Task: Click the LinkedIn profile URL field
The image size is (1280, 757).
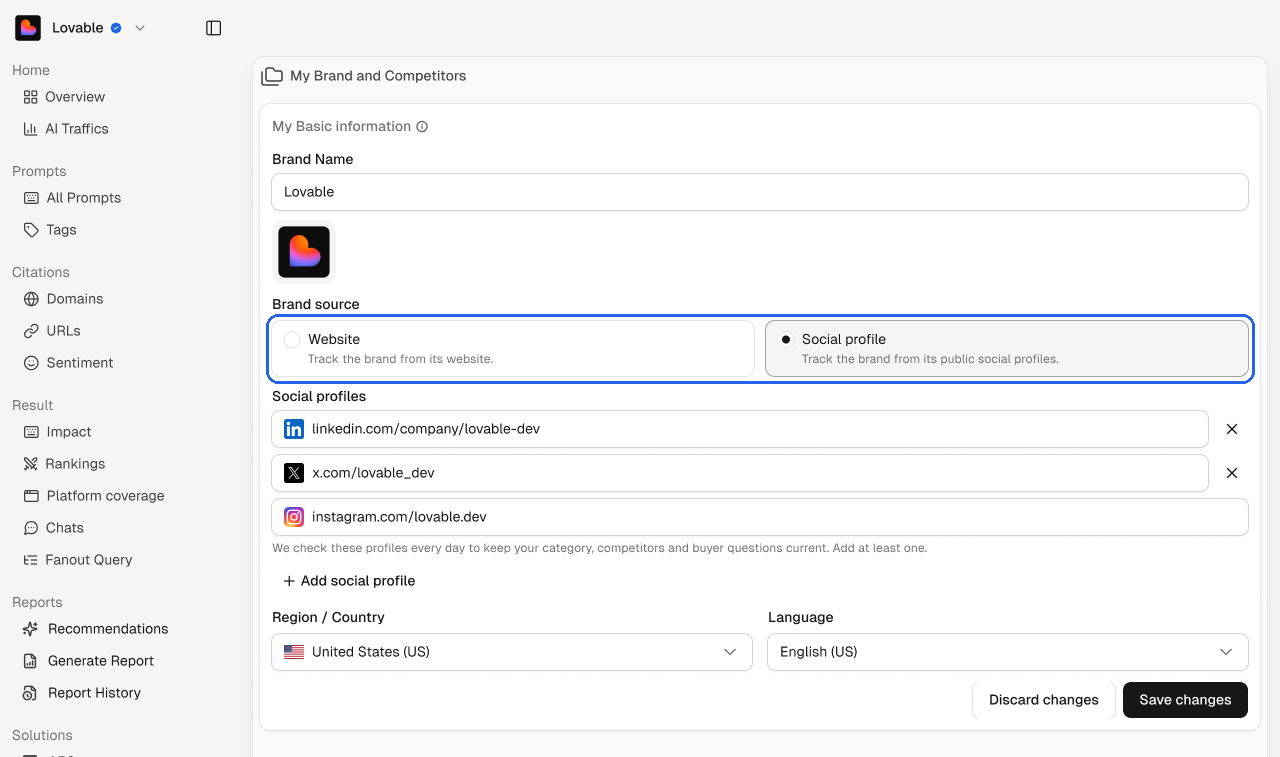Action: [740, 429]
